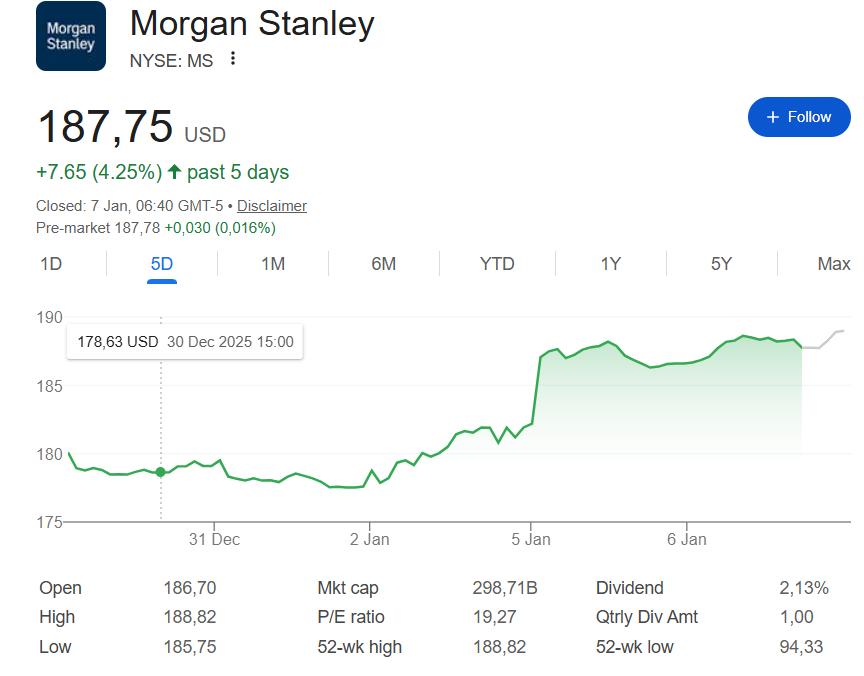
Task: Click the Mkt cap value 298,71B
Action: (504, 588)
